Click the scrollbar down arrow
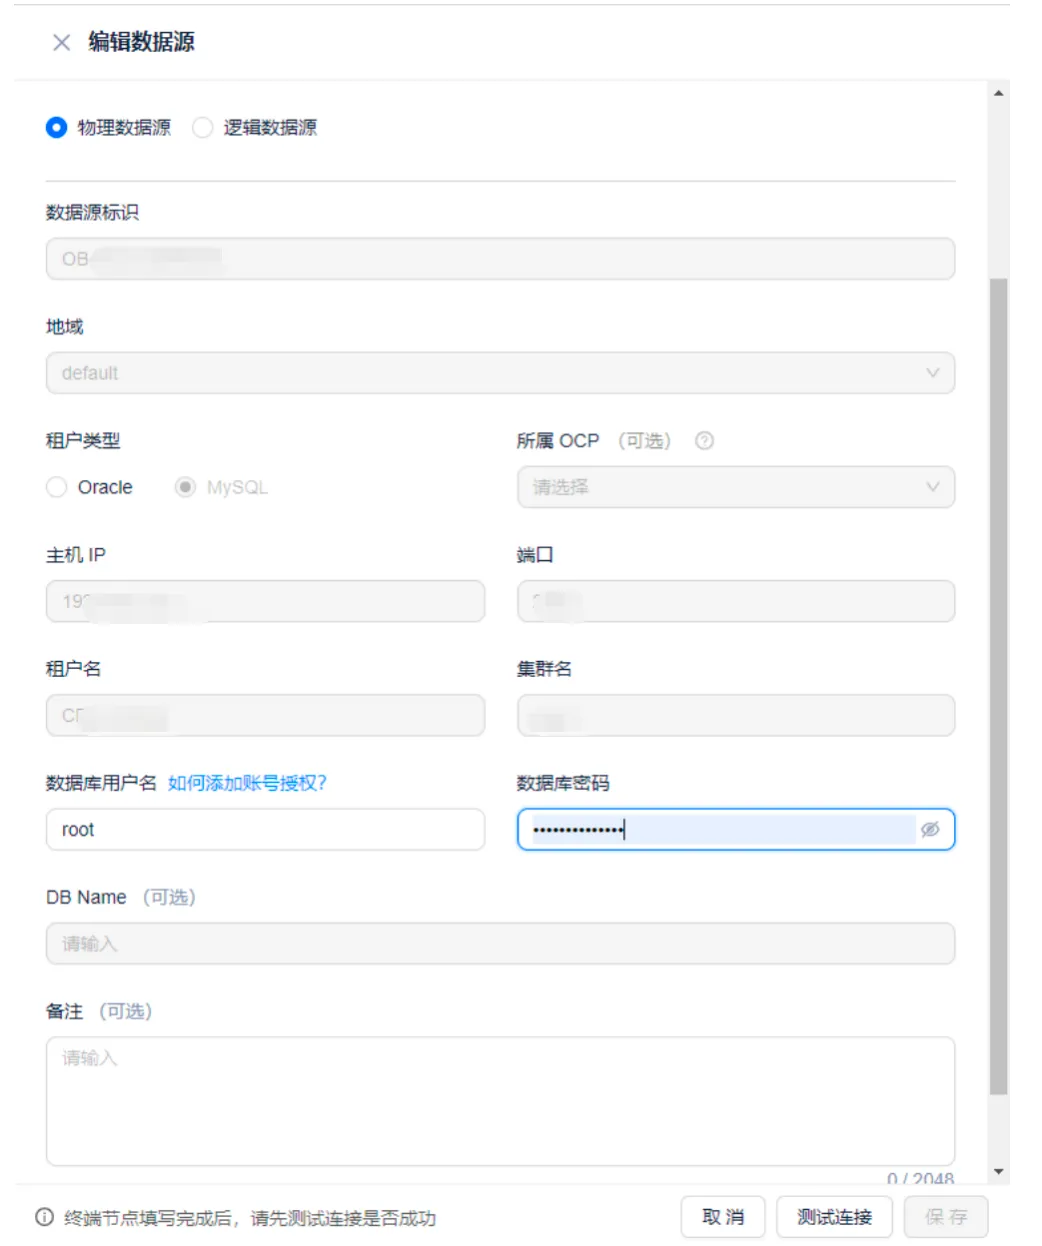Image resolution: width=1042 pixels, height=1246 pixels. (998, 1172)
